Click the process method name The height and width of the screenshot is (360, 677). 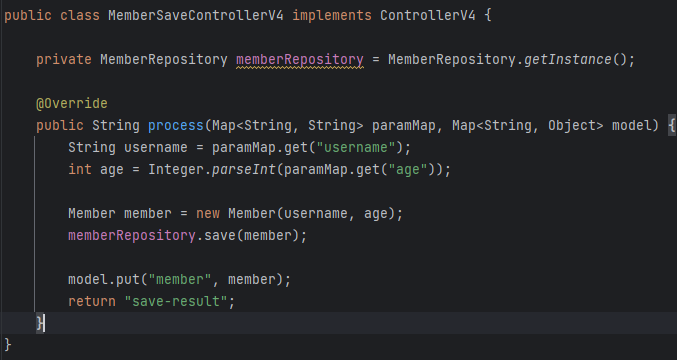coord(176,126)
